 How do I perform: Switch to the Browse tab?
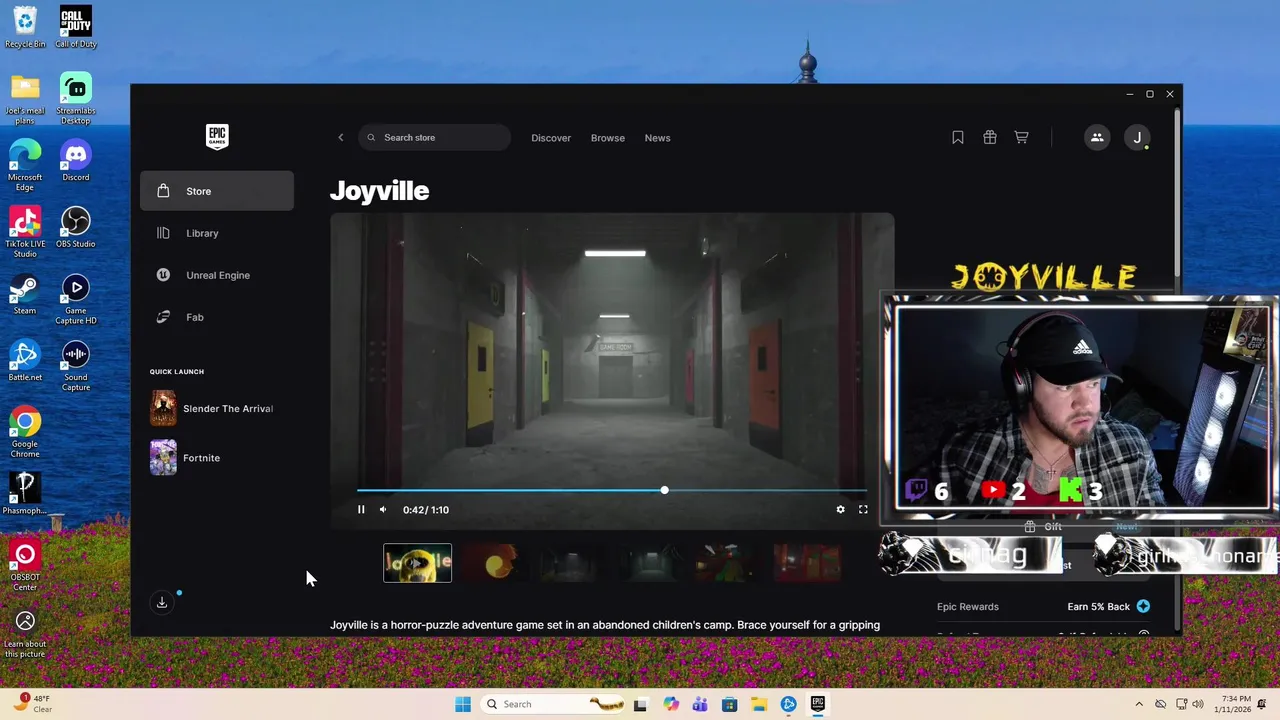pos(608,138)
